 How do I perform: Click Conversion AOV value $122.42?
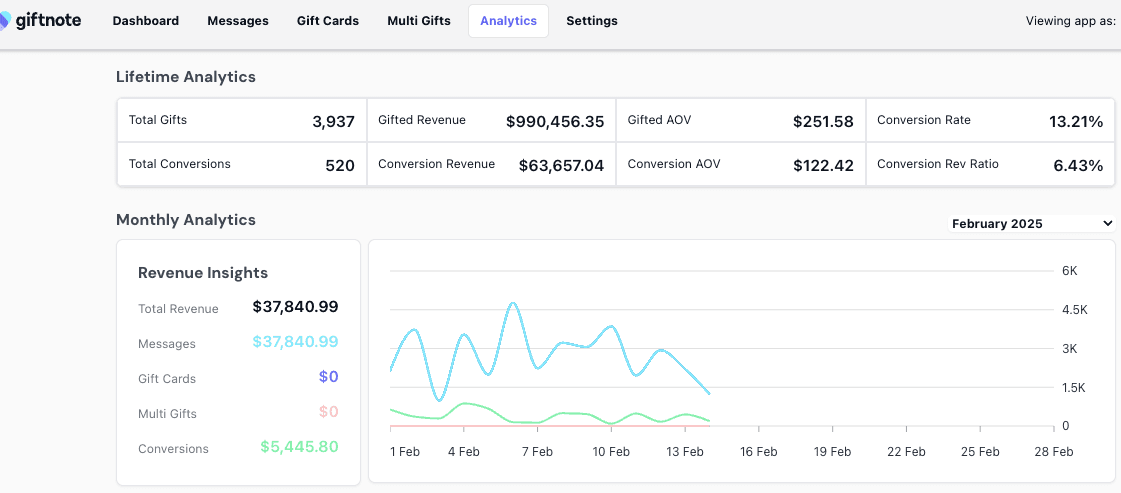pos(824,166)
